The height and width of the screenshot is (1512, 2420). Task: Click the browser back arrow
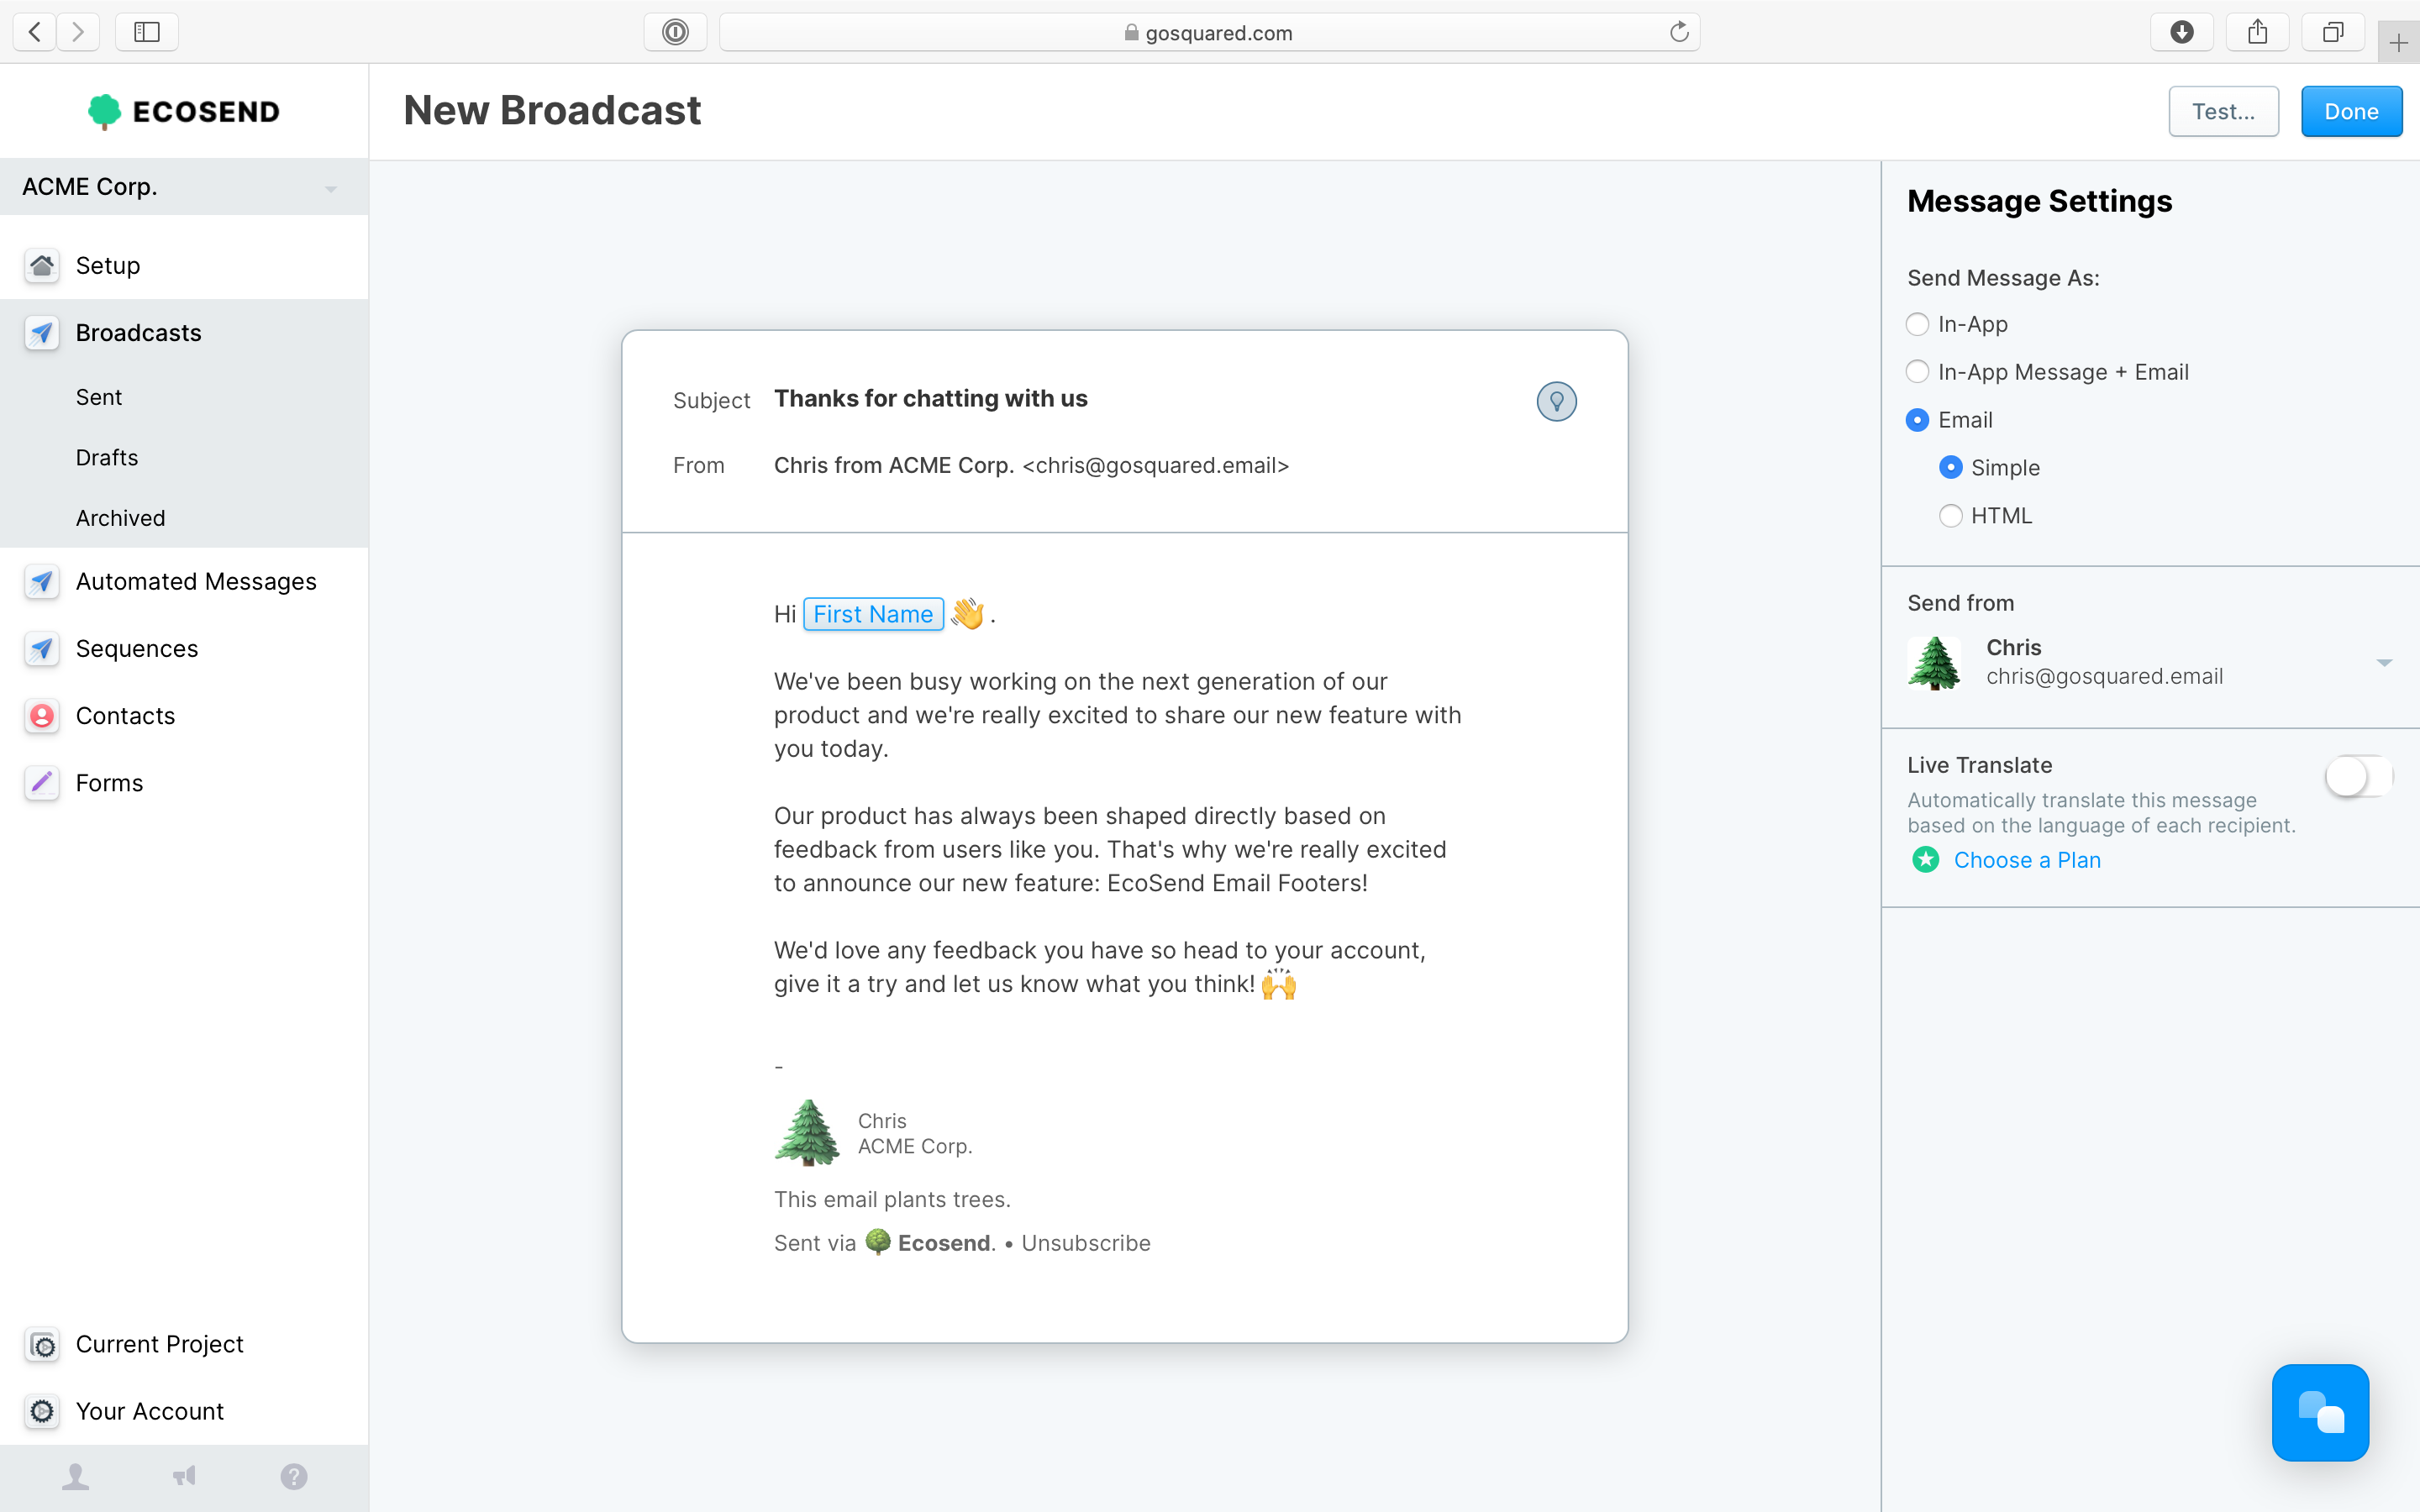[35, 32]
